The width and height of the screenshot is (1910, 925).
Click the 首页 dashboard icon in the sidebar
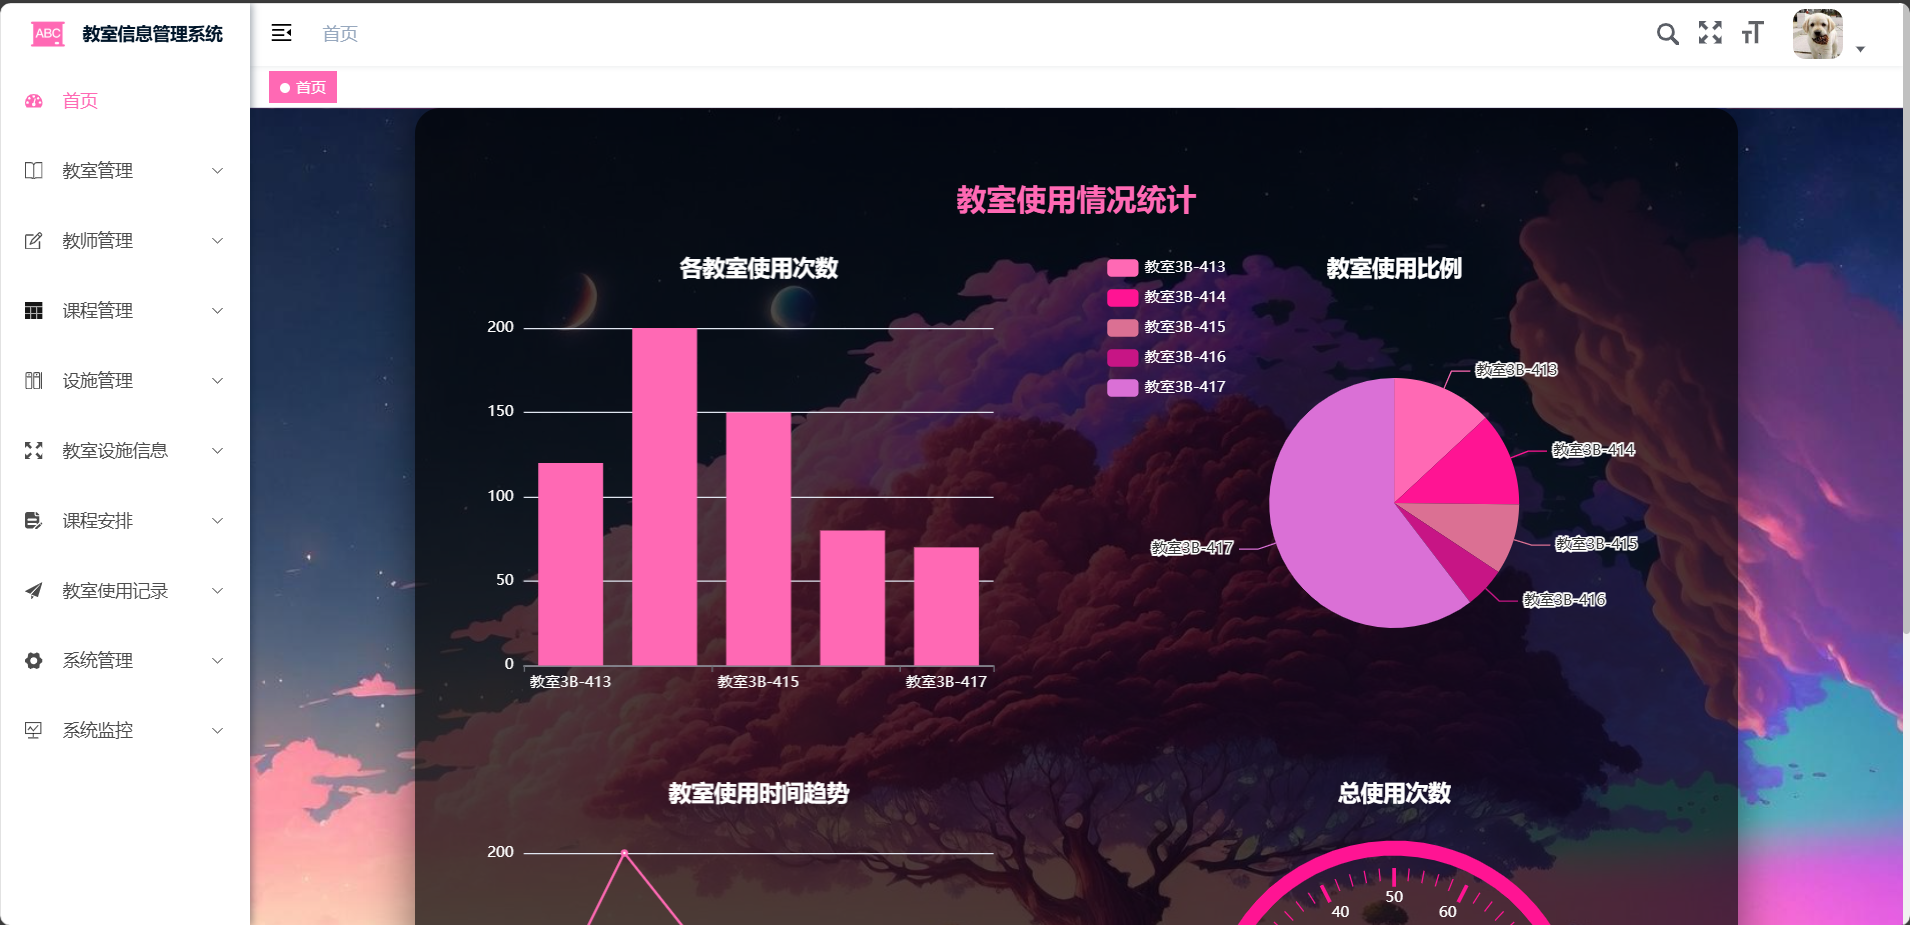34,101
